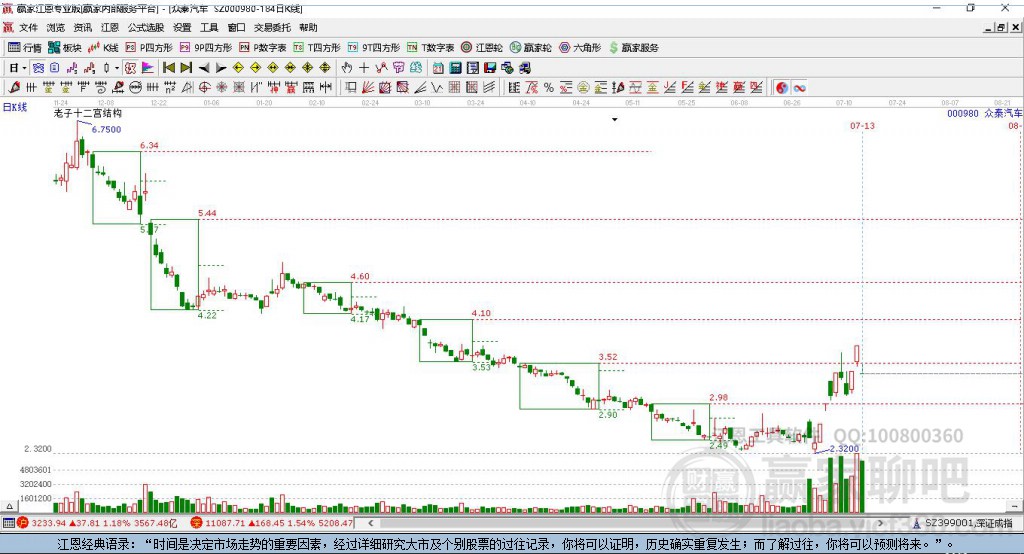
Task: Open the 设置 menu
Action: tap(182, 27)
